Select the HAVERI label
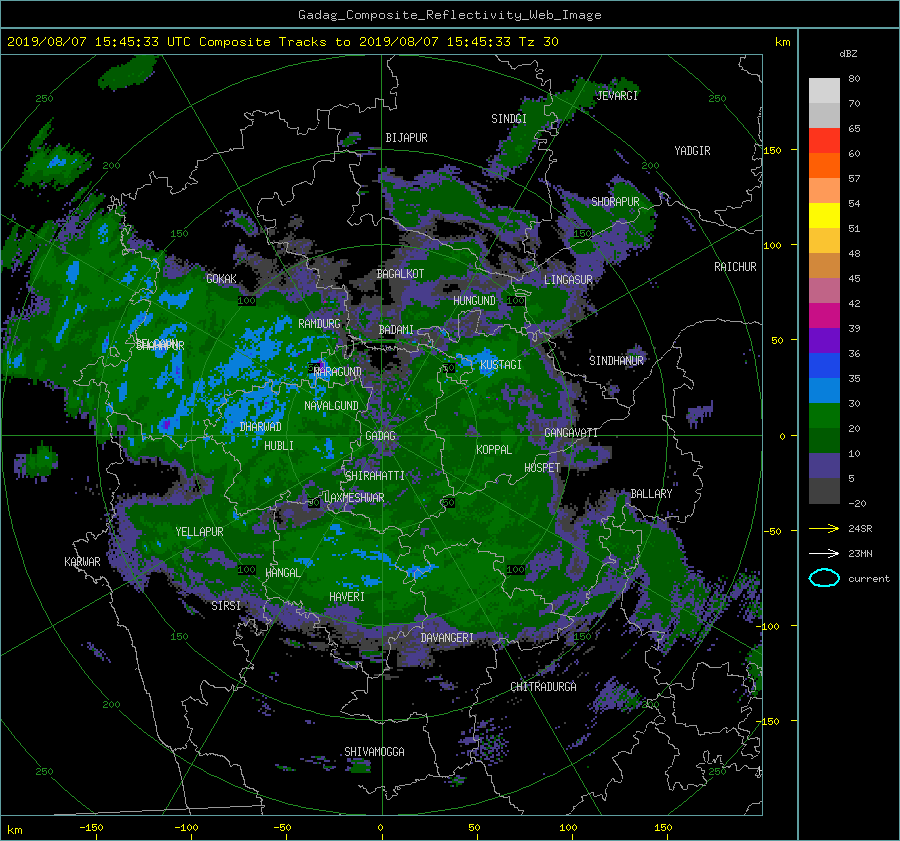900x841 pixels. click(x=347, y=597)
